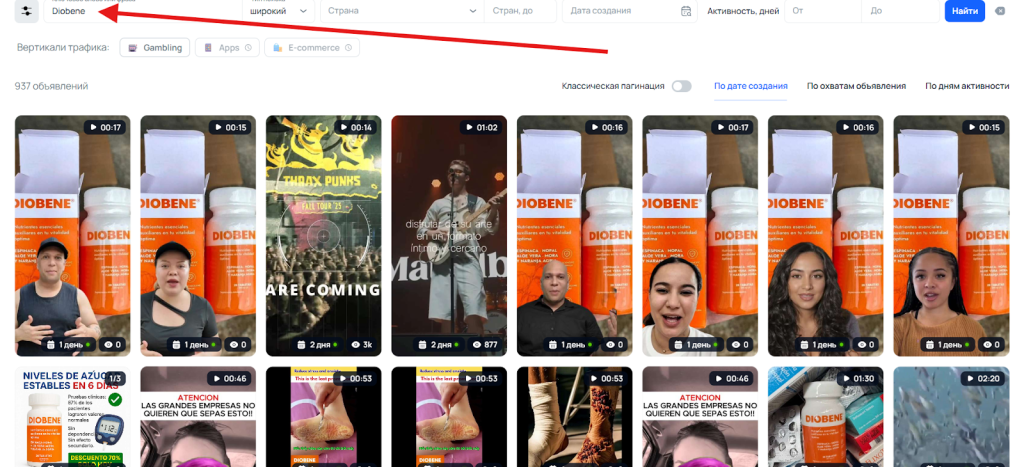Click the play badge showing 01:02 duration
This screenshot has width=1024, height=467.
point(481,127)
